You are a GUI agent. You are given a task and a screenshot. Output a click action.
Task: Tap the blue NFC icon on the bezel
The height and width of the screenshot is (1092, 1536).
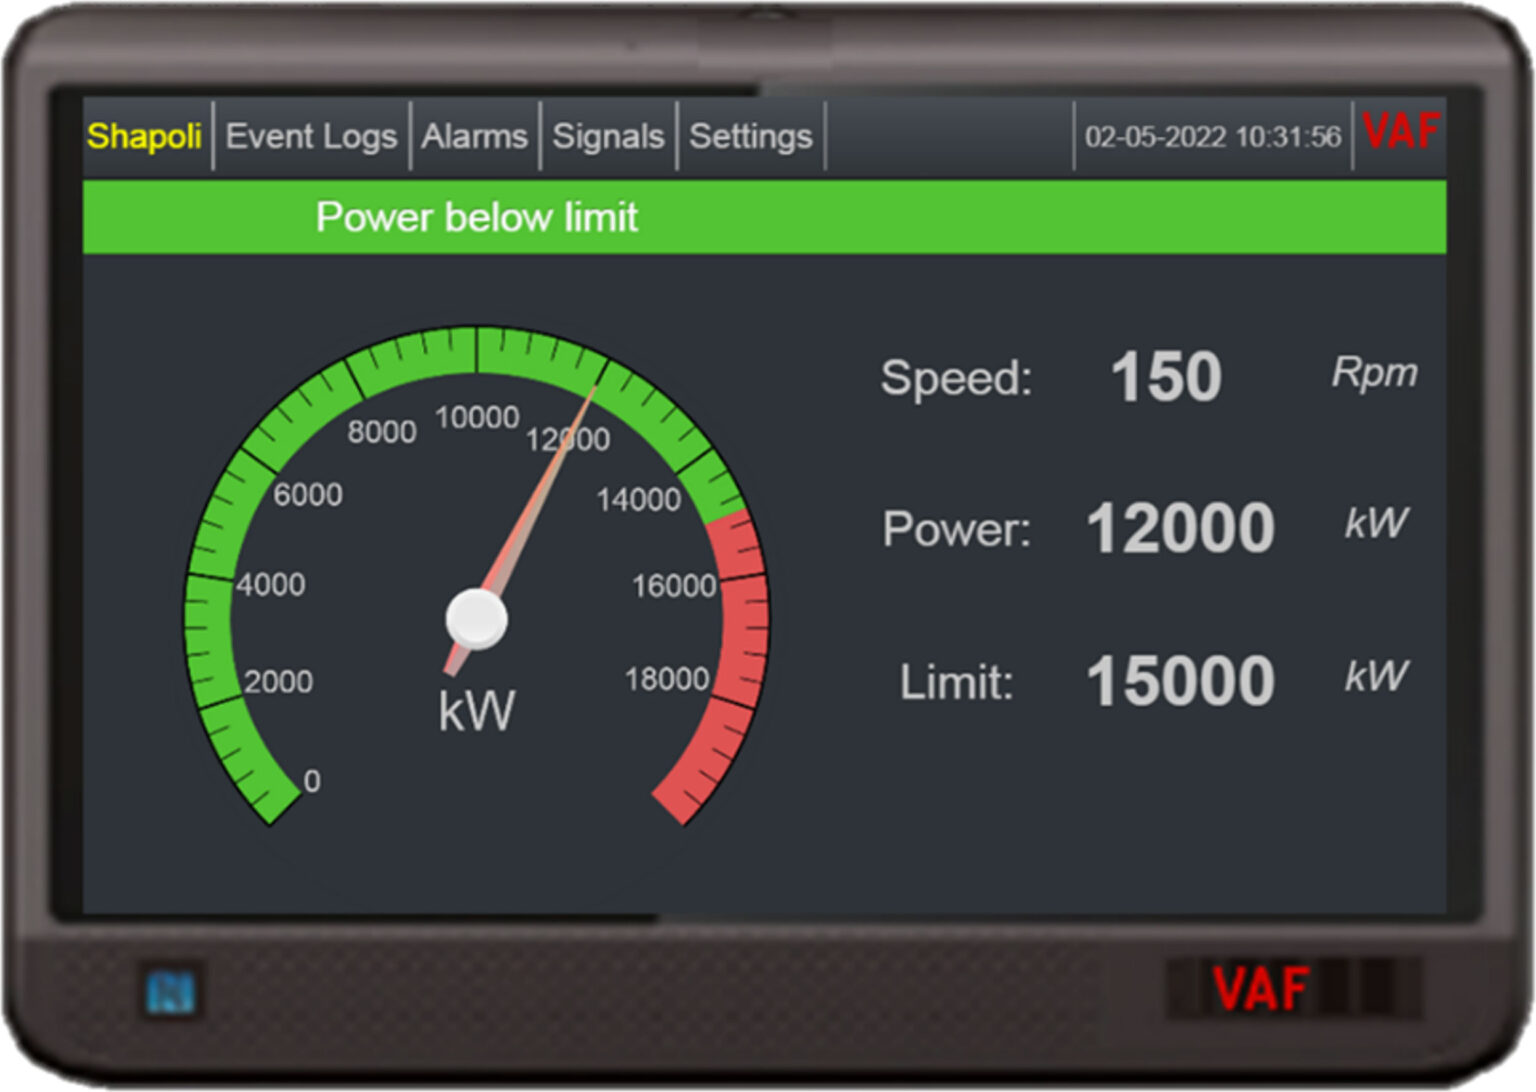point(170,992)
